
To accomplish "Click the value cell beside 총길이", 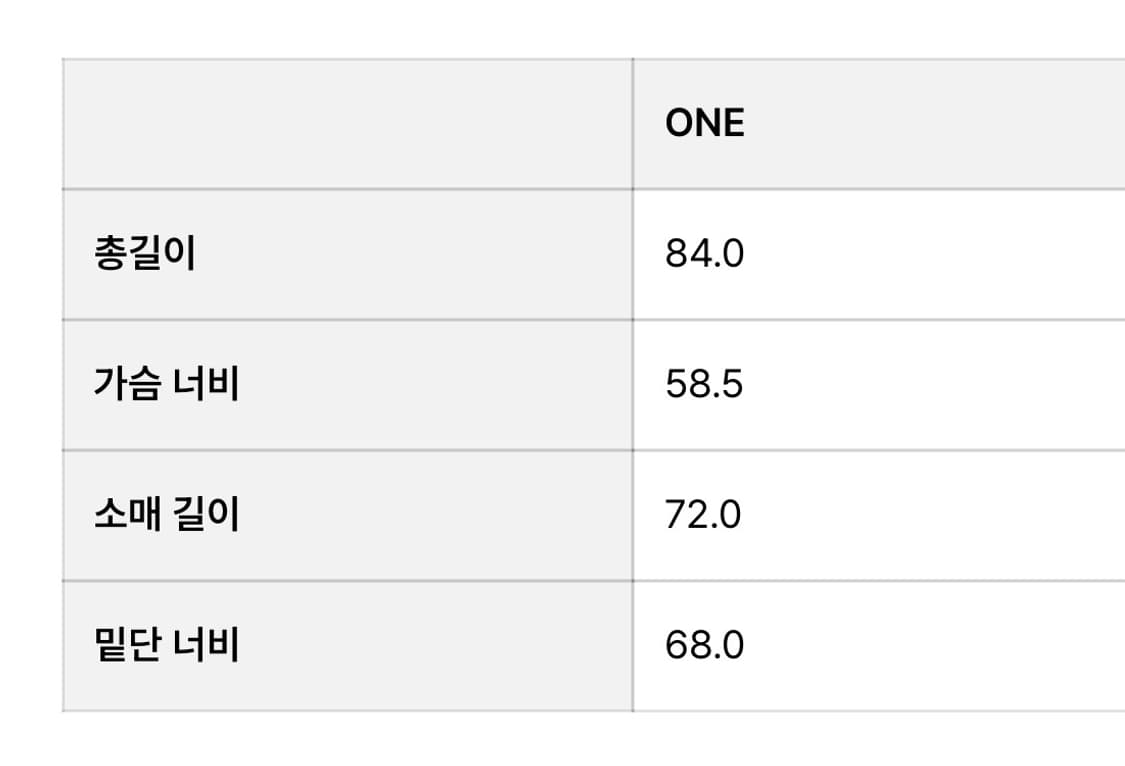I will click(x=878, y=254).
